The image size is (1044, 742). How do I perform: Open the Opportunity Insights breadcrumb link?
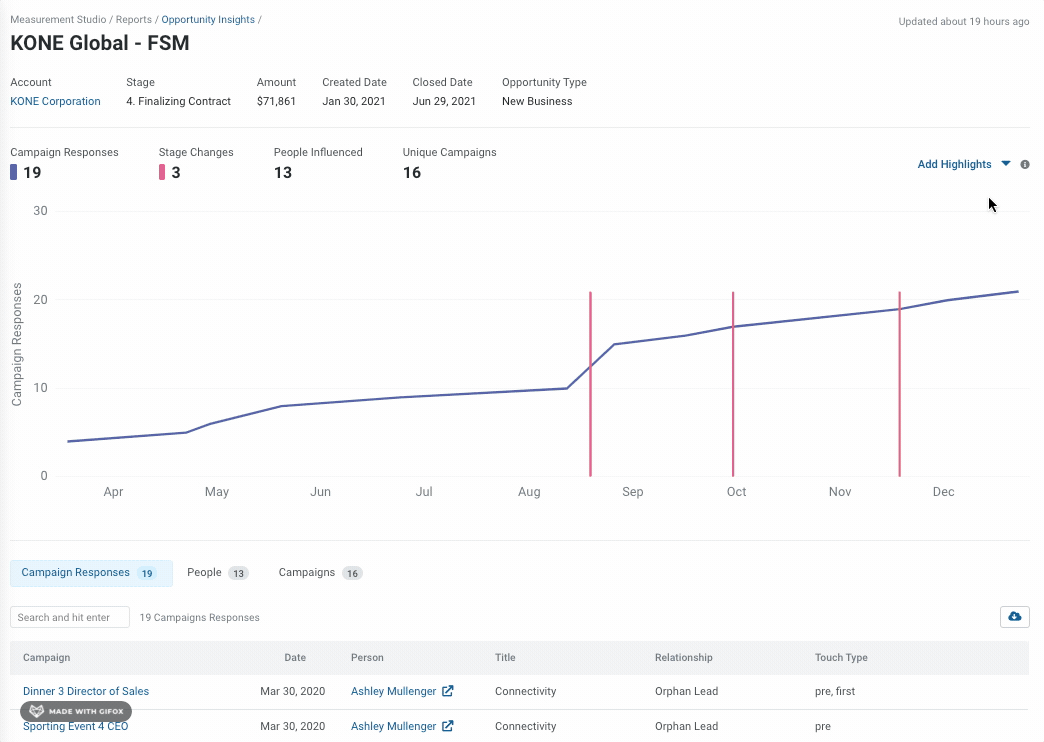pos(208,19)
